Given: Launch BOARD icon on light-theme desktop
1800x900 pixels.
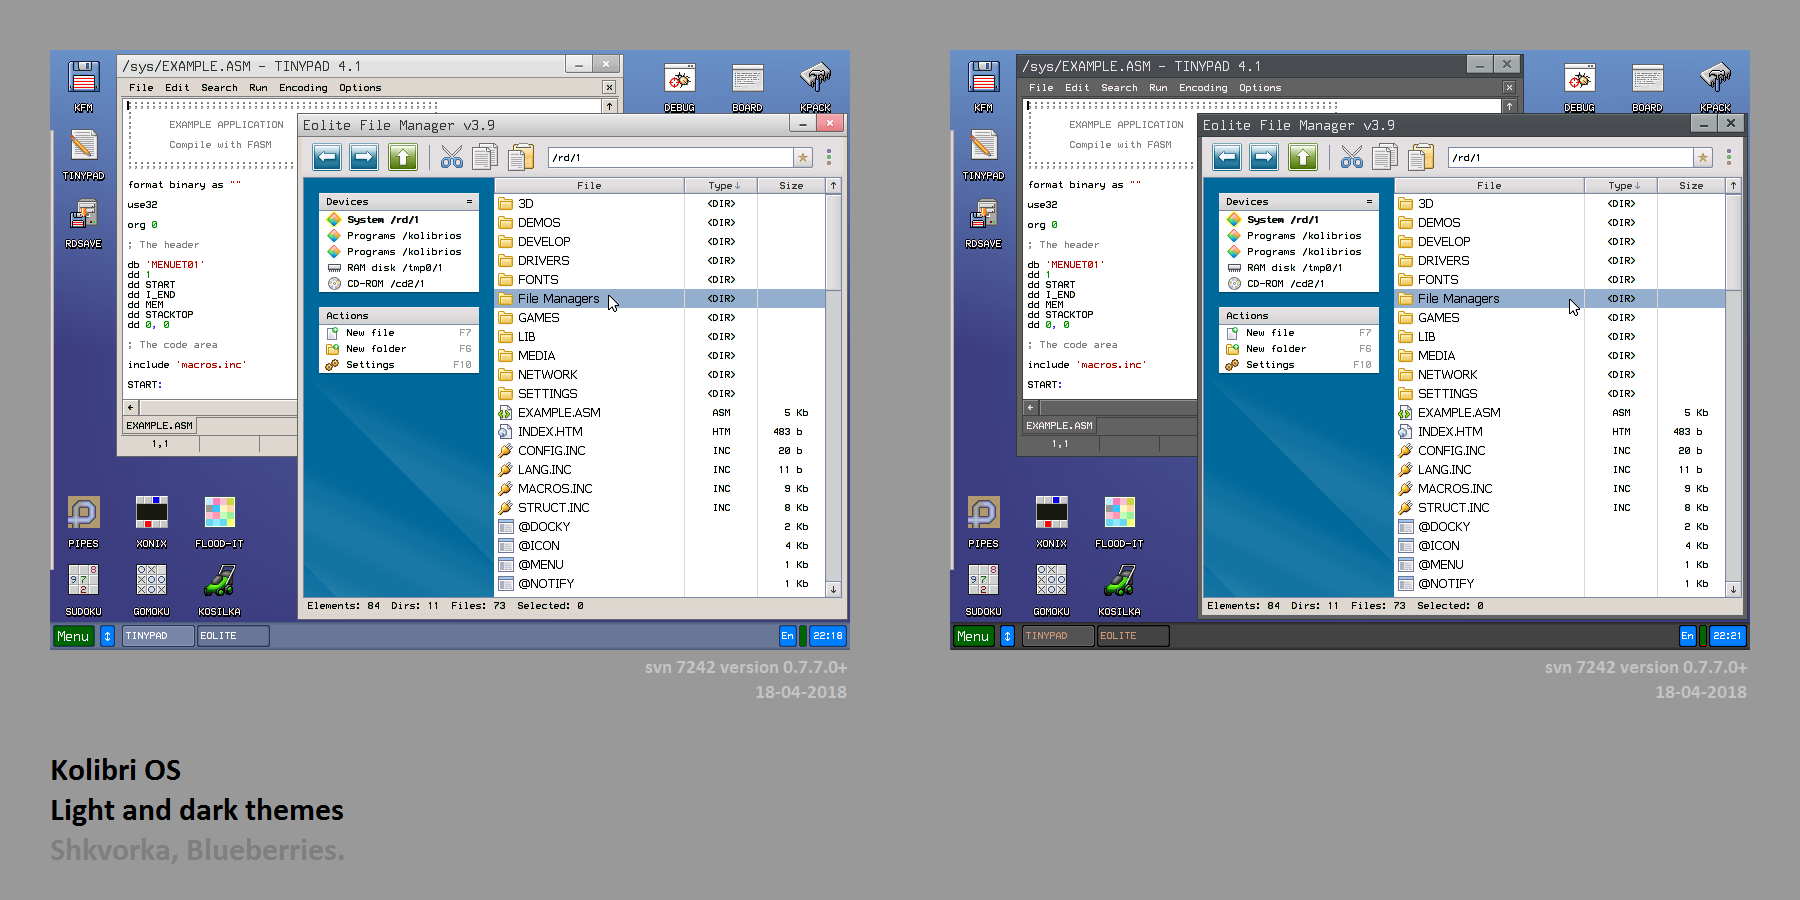Looking at the screenshot, I should coord(748,86).
